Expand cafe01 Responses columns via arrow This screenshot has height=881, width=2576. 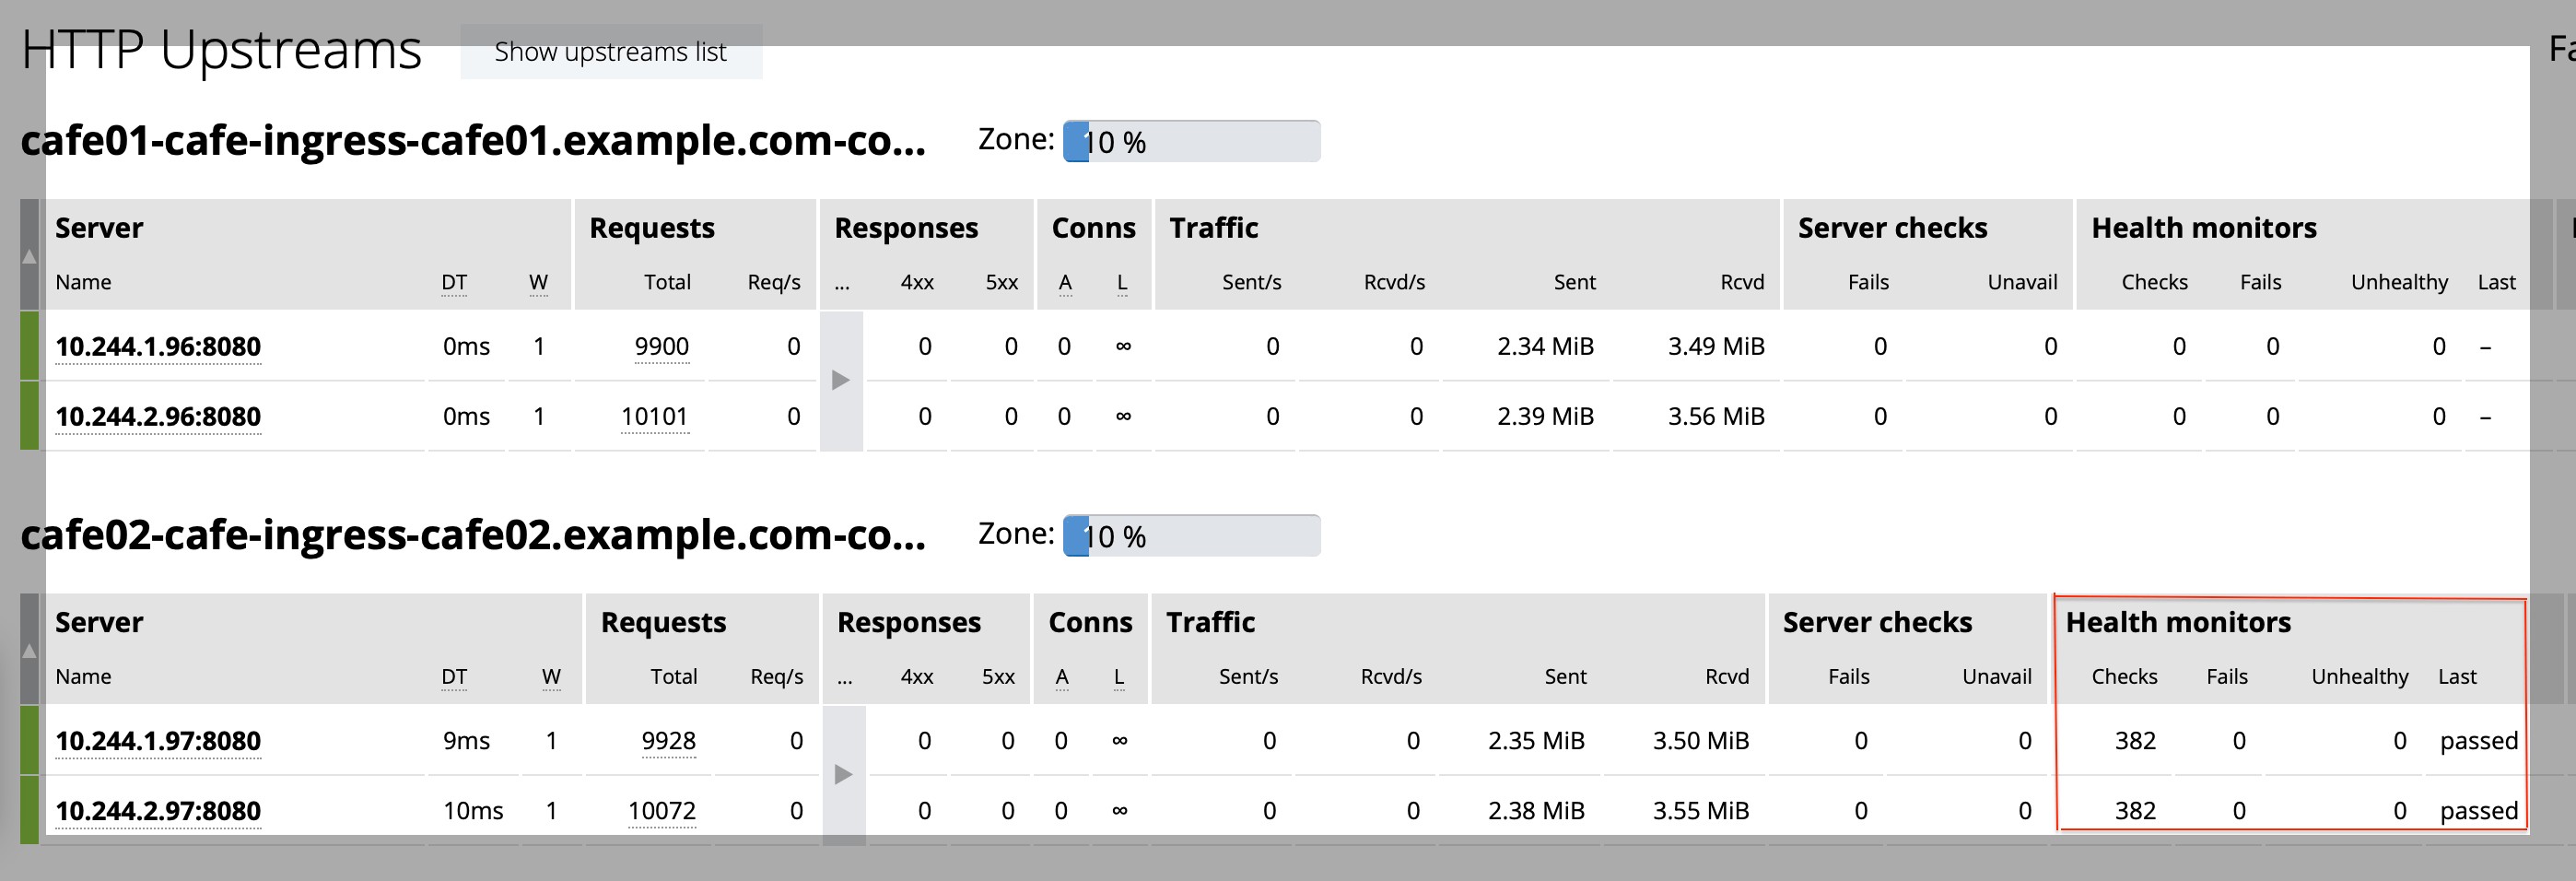(x=841, y=380)
